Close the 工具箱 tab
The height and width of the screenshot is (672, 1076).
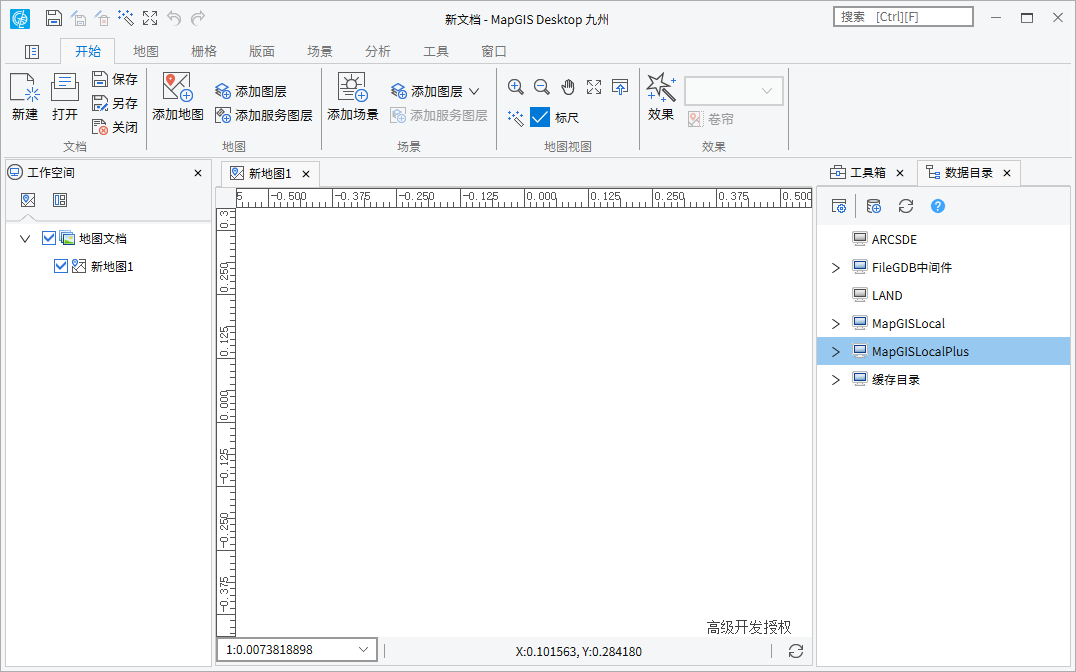[x=900, y=173]
